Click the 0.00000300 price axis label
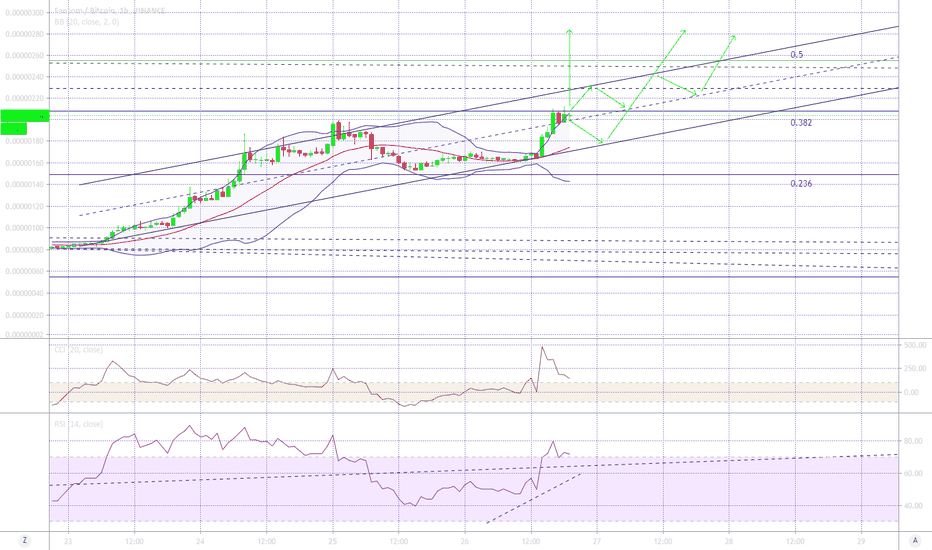The height and width of the screenshot is (550, 932). (24, 12)
